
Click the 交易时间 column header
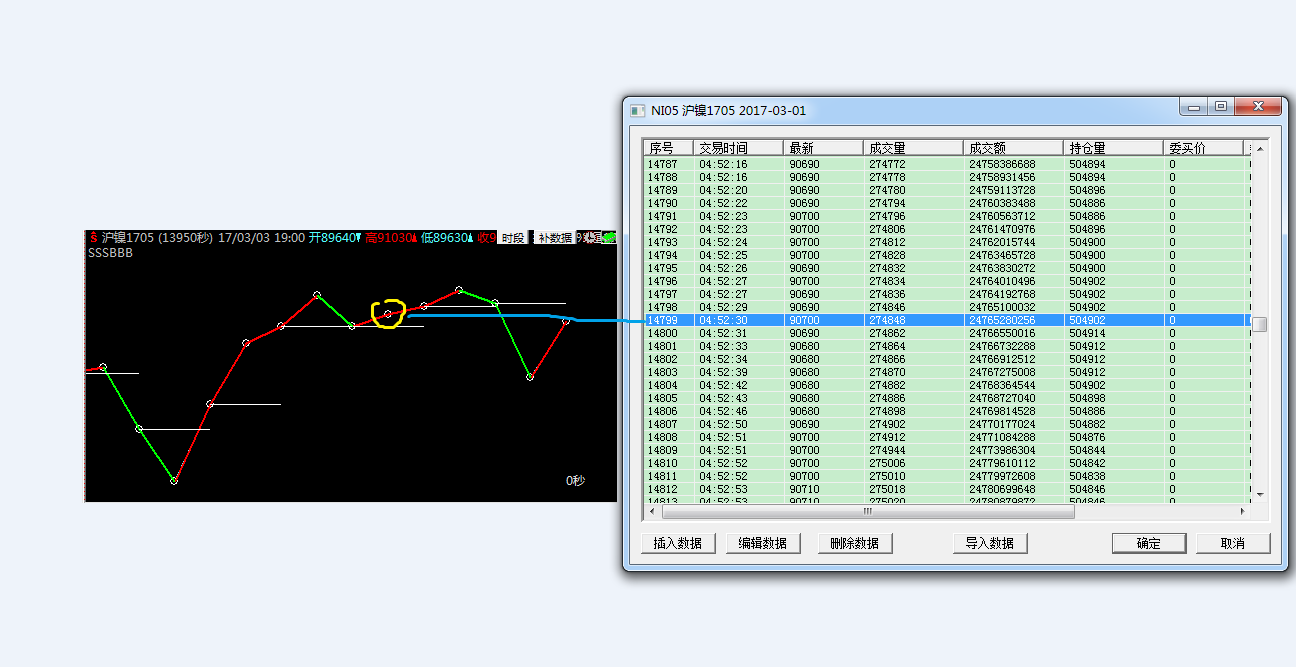(x=738, y=148)
